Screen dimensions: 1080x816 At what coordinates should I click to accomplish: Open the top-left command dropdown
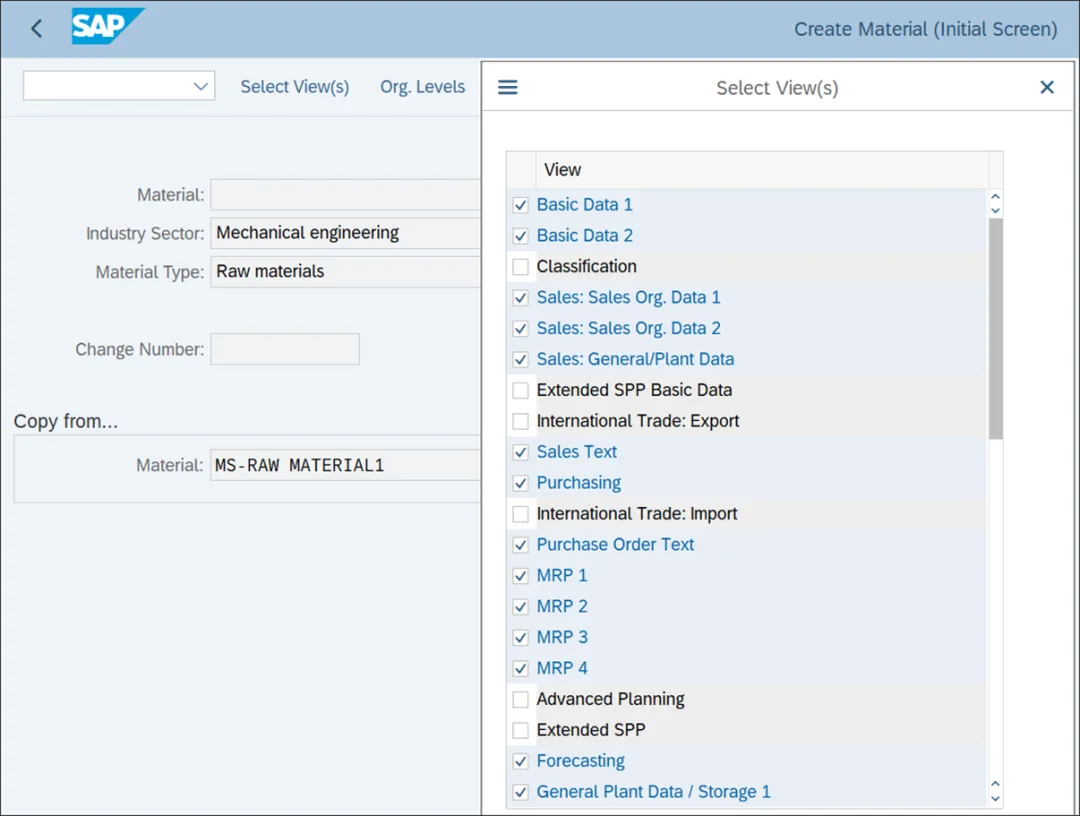119,87
